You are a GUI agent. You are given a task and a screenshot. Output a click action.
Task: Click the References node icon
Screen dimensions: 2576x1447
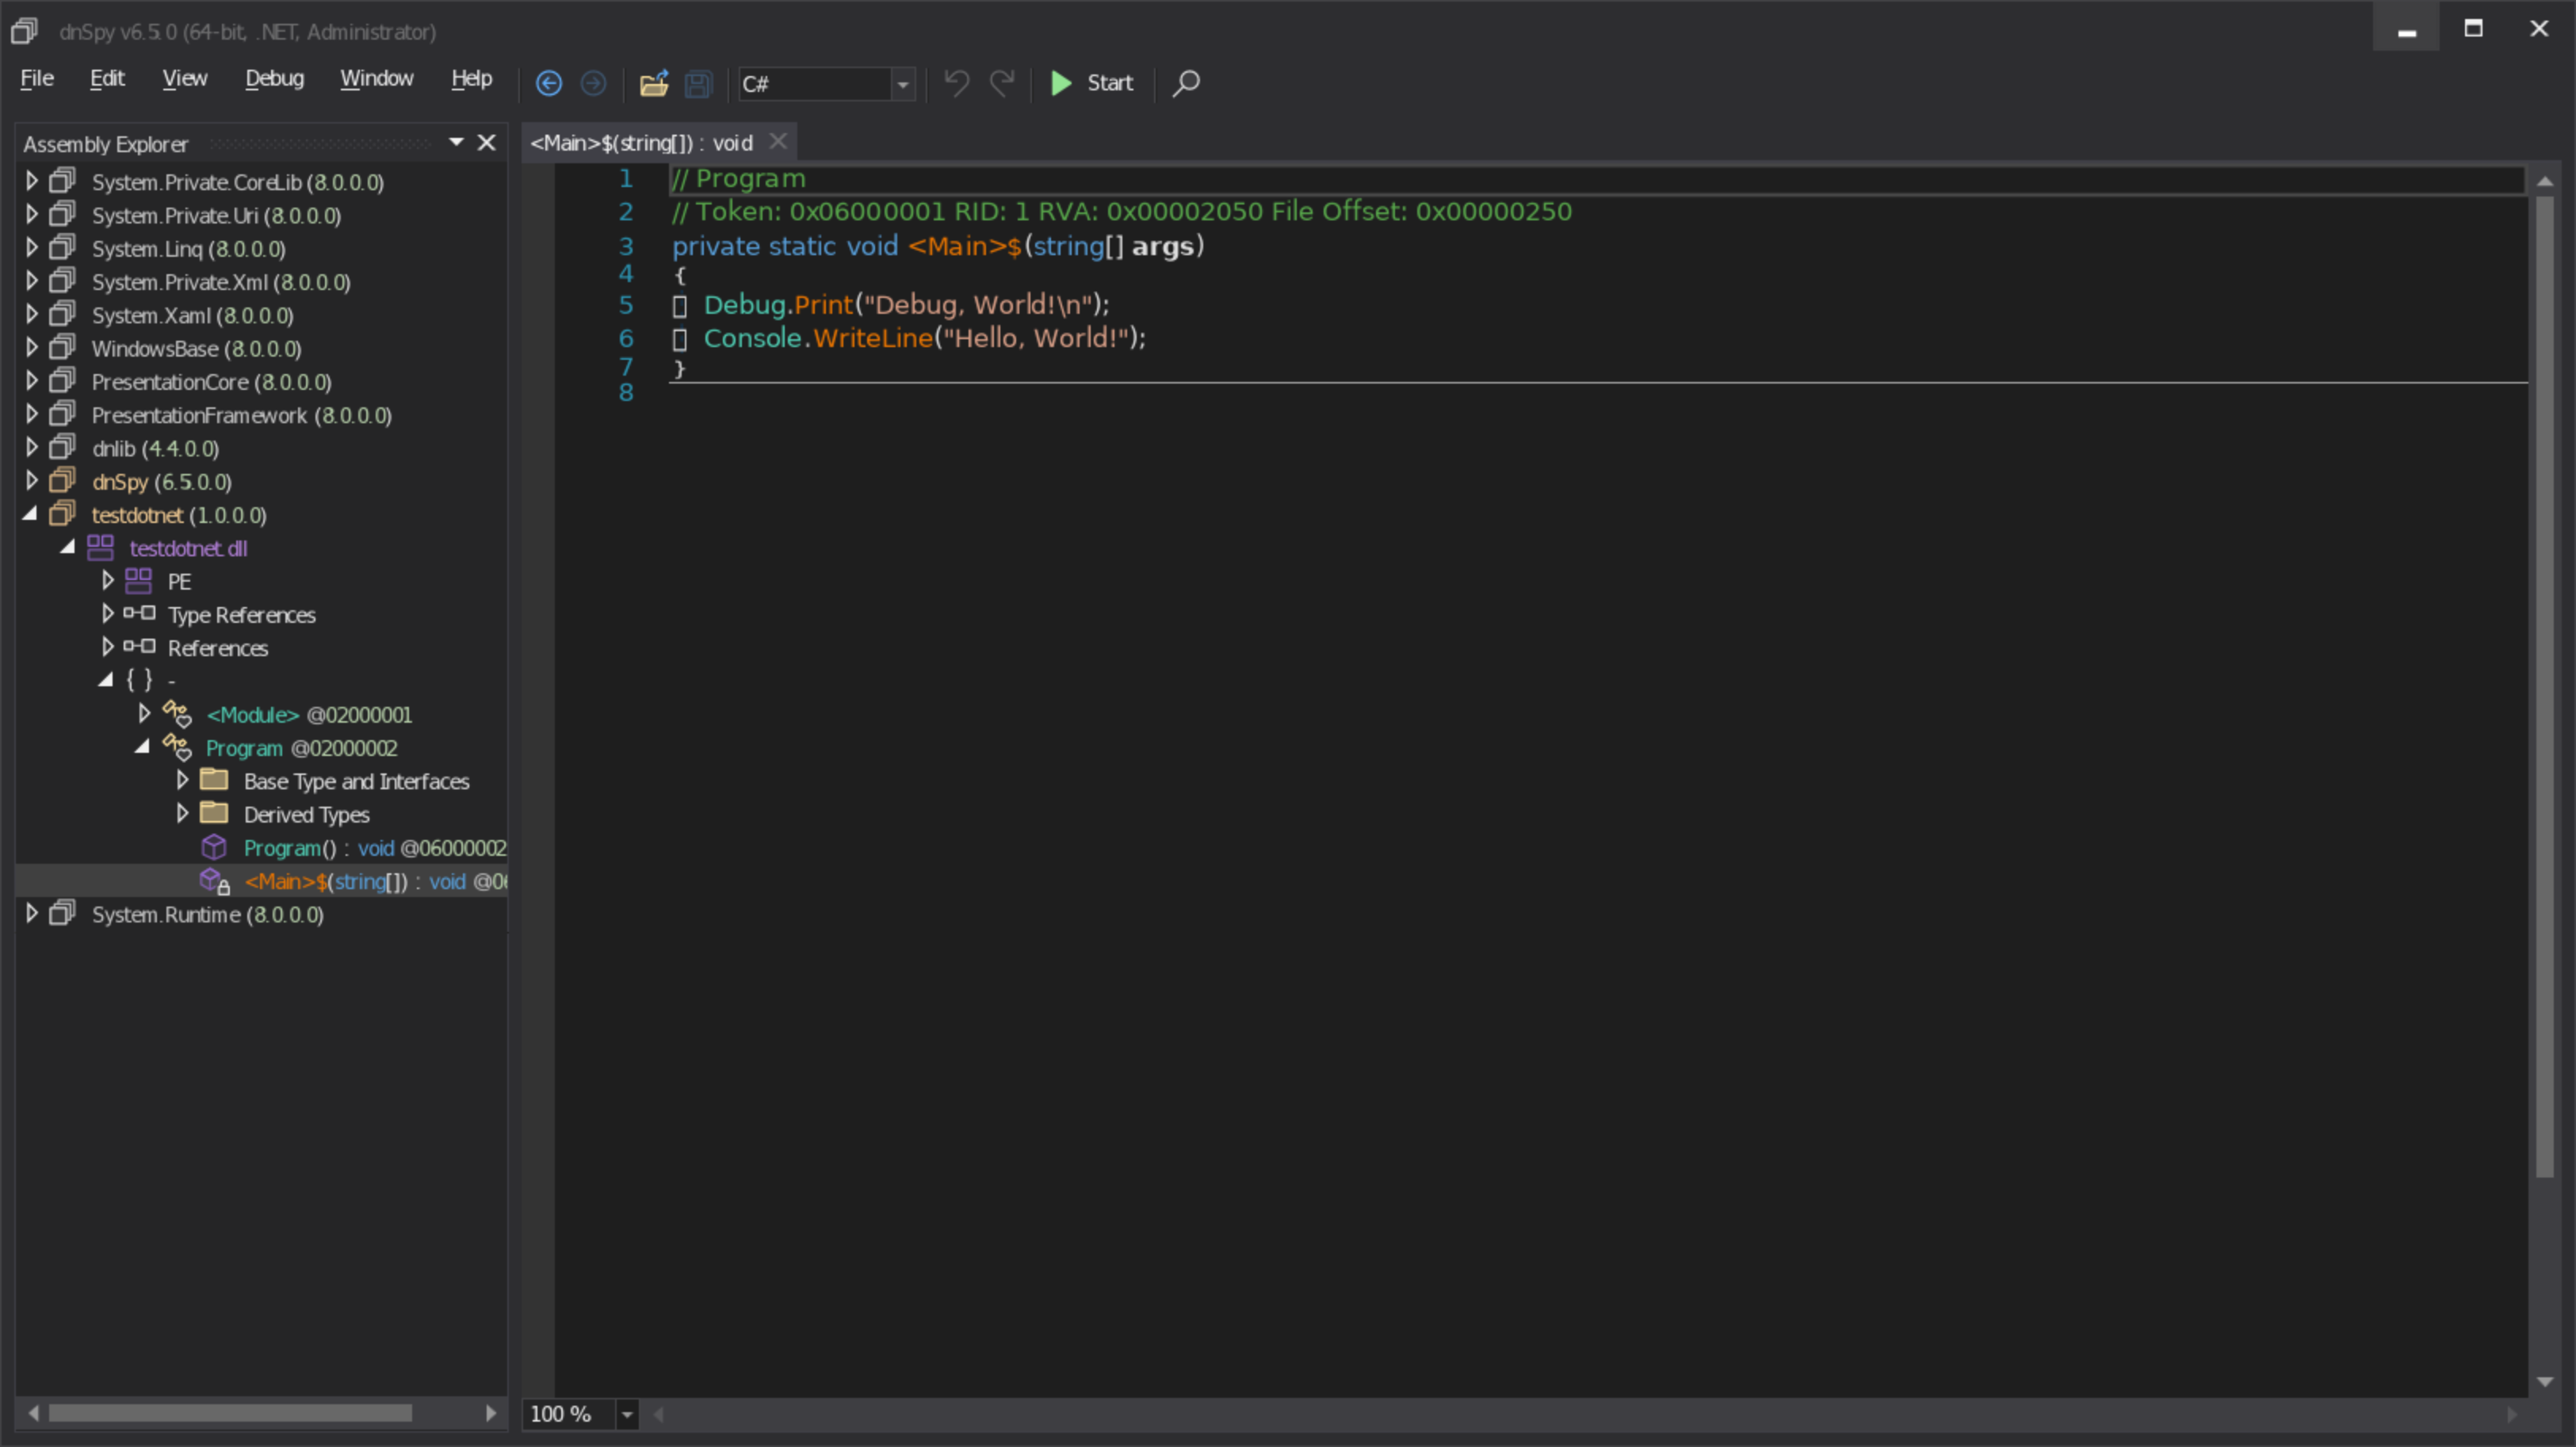click(x=139, y=646)
